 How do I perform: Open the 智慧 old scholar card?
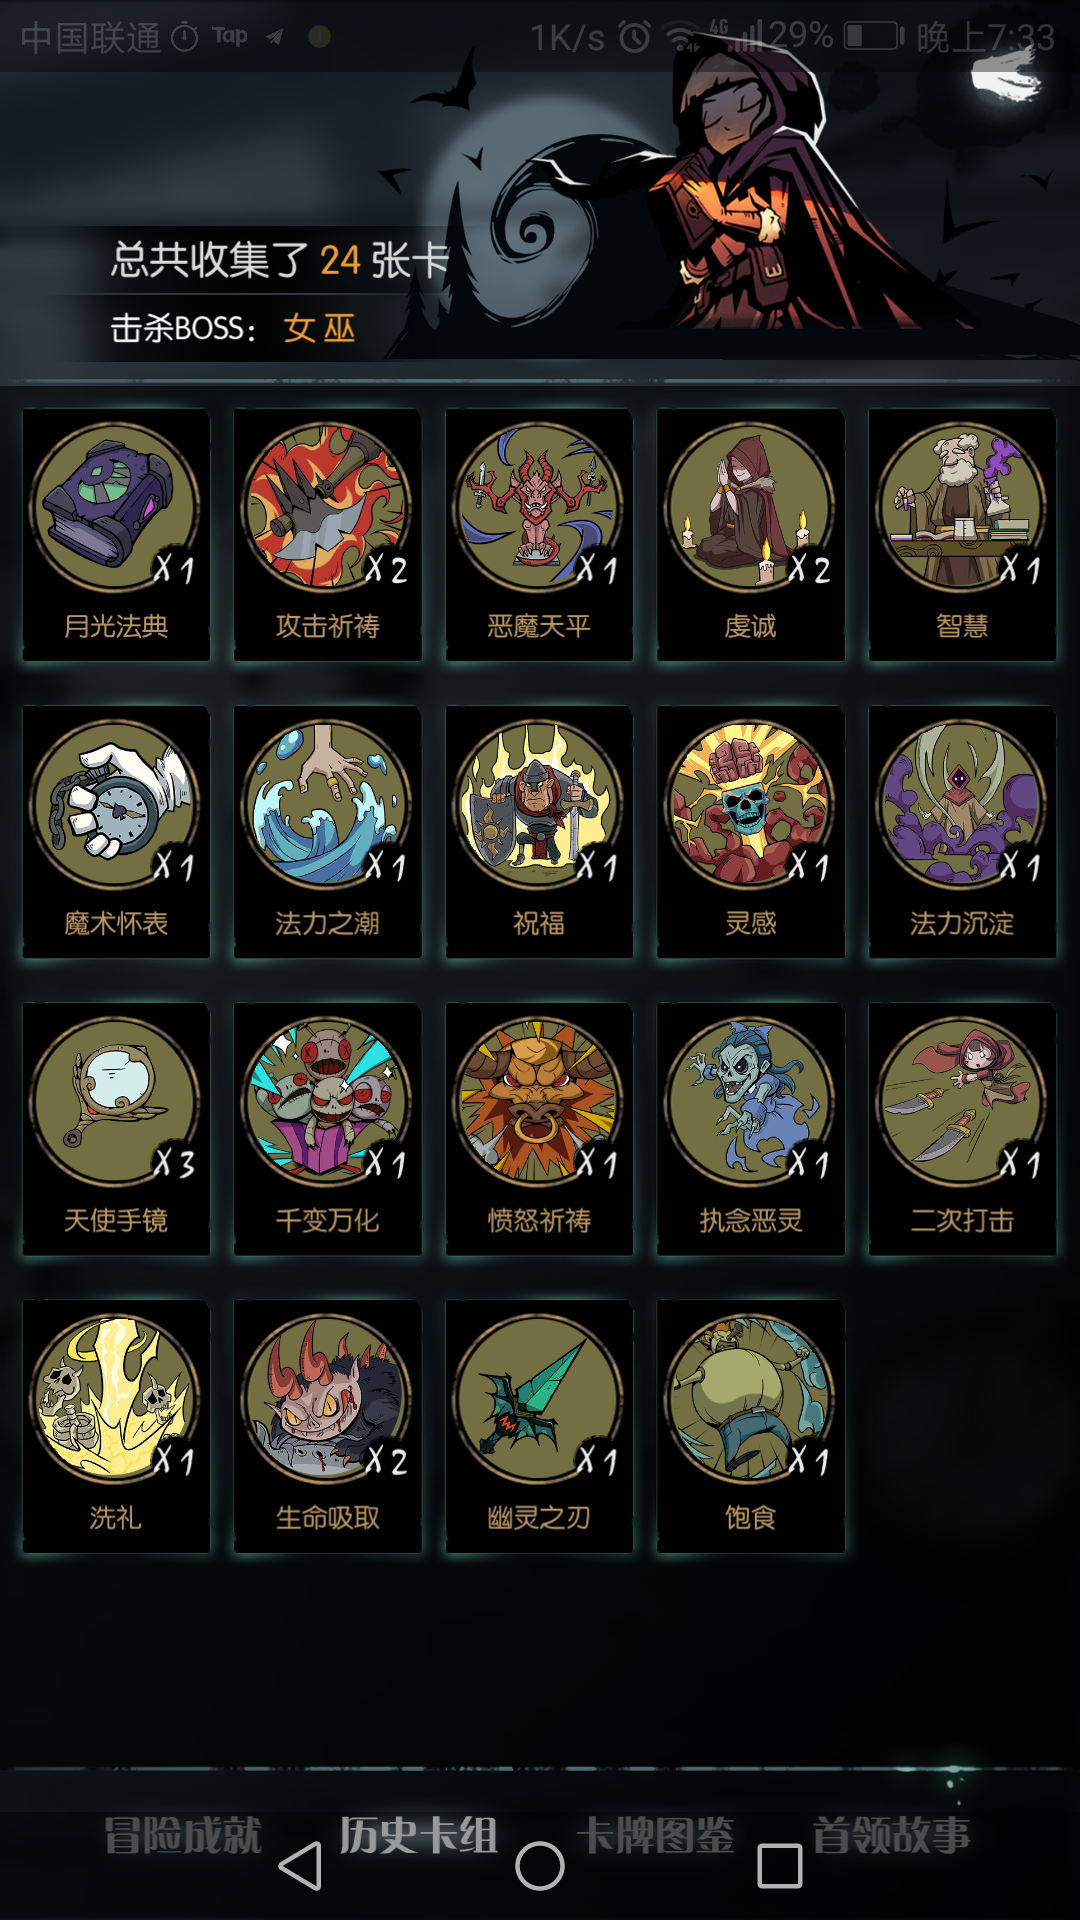tap(962, 534)
